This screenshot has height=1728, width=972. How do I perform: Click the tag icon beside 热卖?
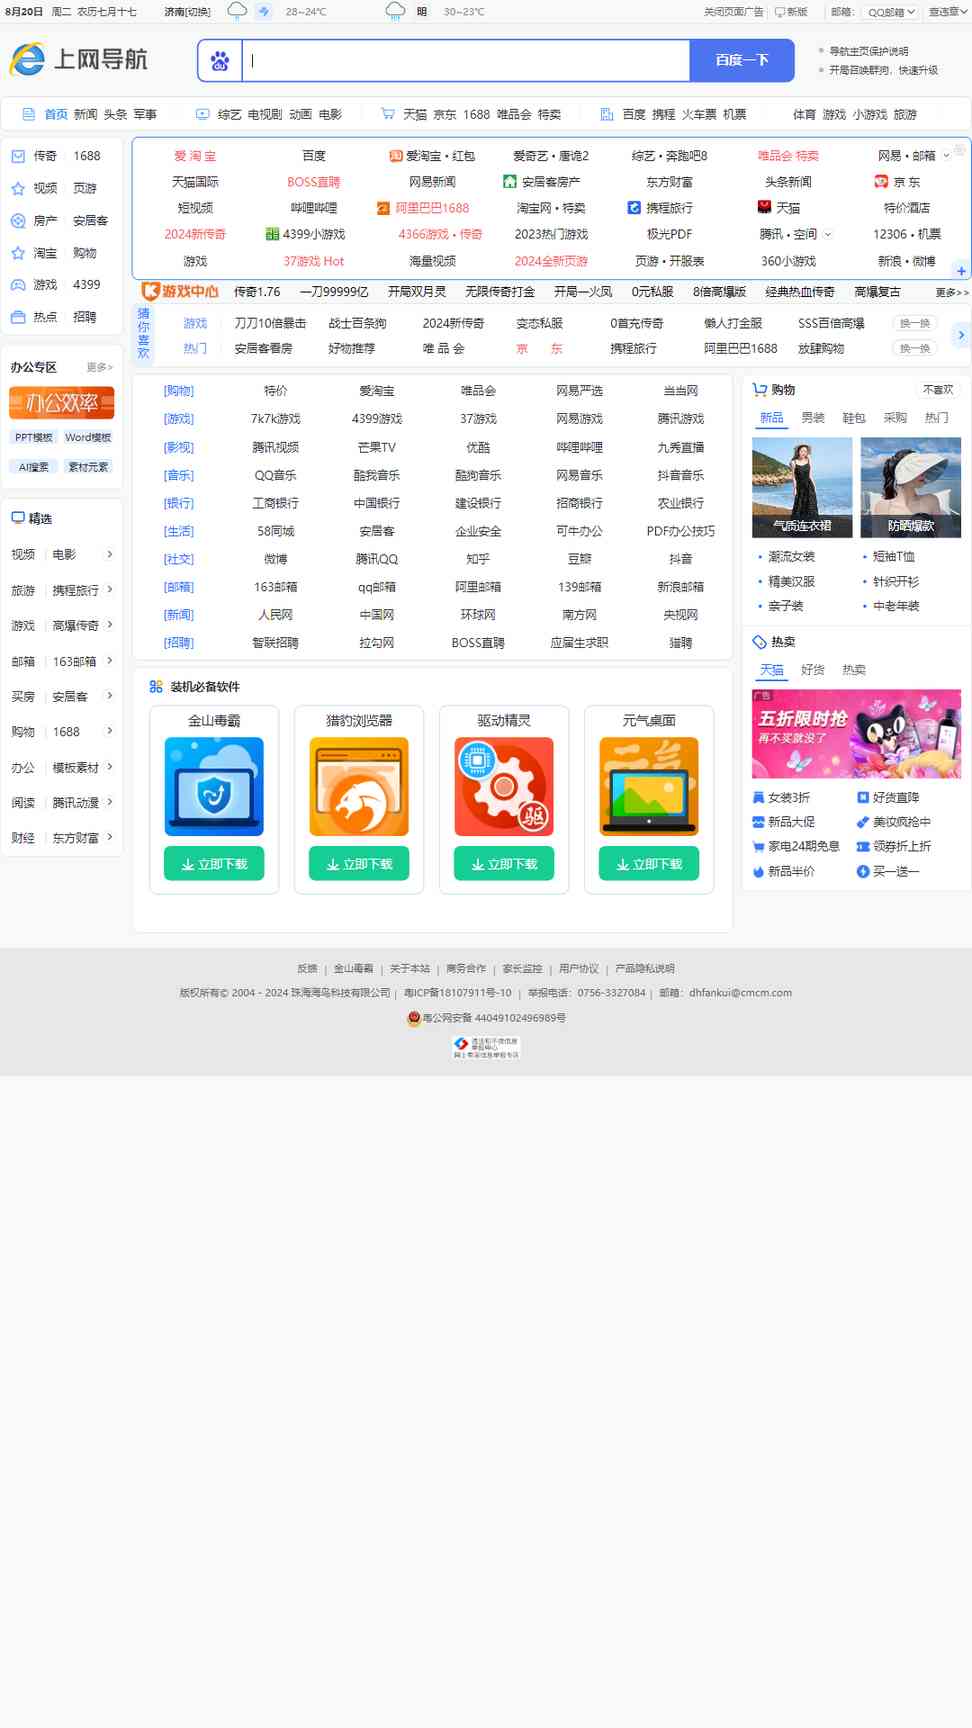(x=760, y=642)
